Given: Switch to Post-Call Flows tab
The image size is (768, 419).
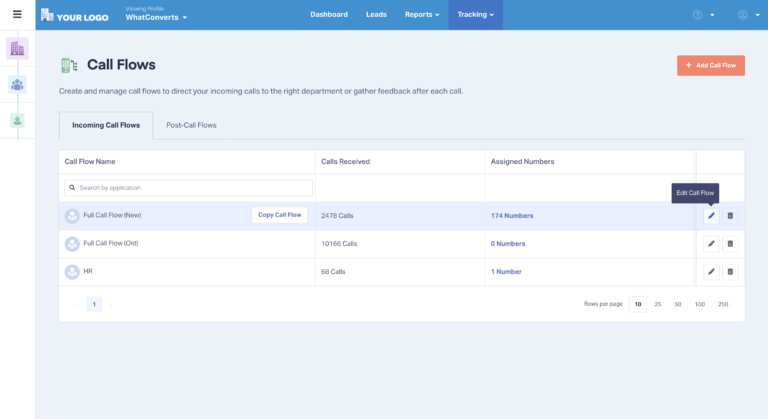Looking at the screenshot, I should click(191, 125).
